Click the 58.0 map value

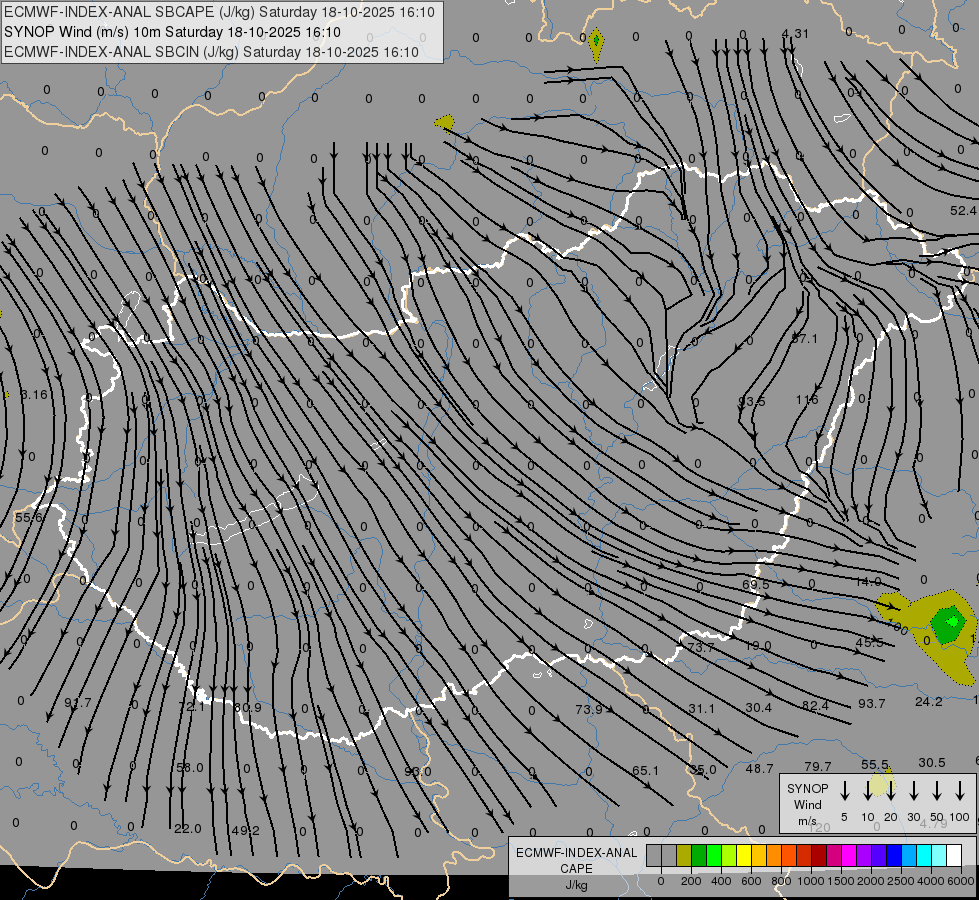coord(190,767)
